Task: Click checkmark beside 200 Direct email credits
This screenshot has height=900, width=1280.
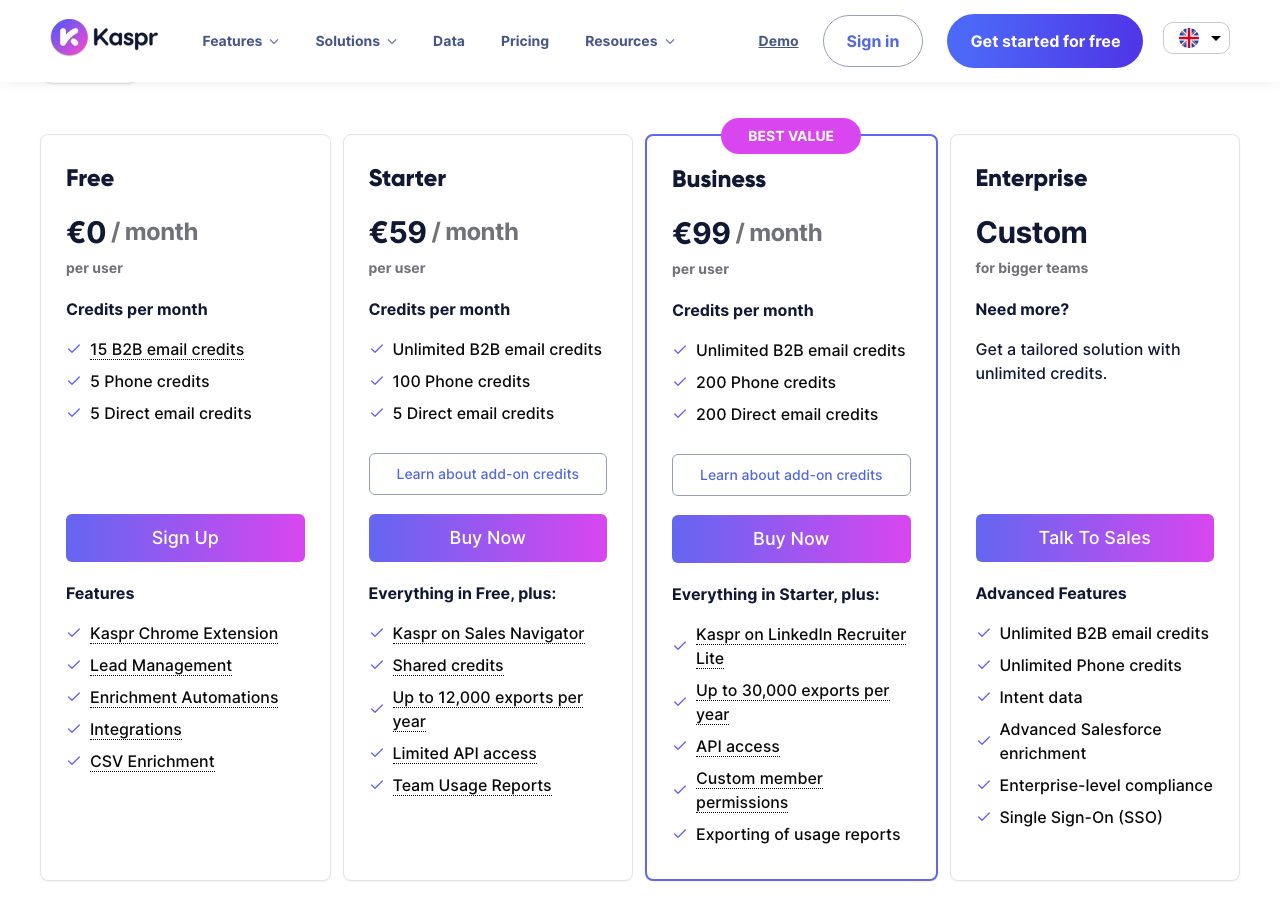Action: click(679, 414)
